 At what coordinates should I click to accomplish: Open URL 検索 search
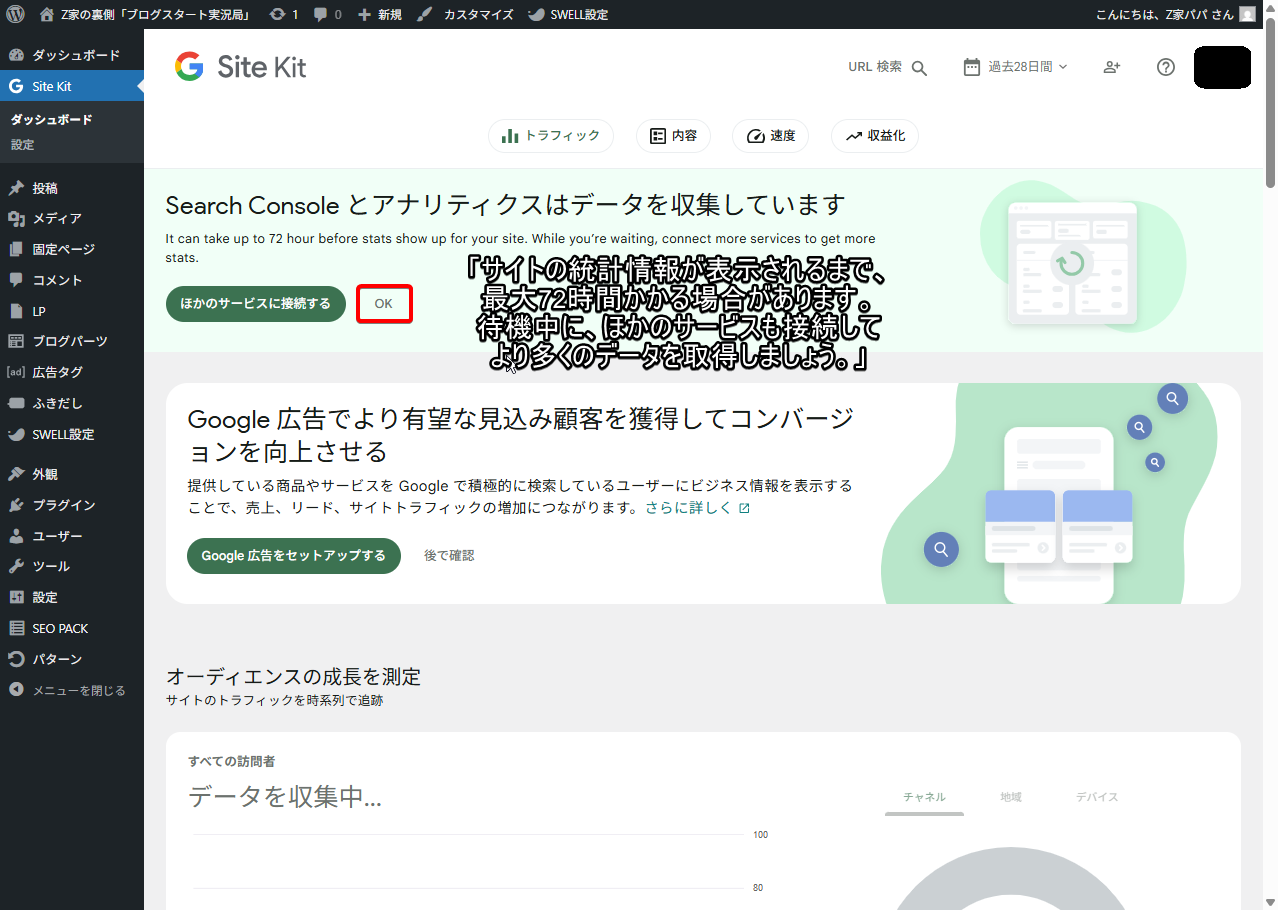tap(888, 67)
